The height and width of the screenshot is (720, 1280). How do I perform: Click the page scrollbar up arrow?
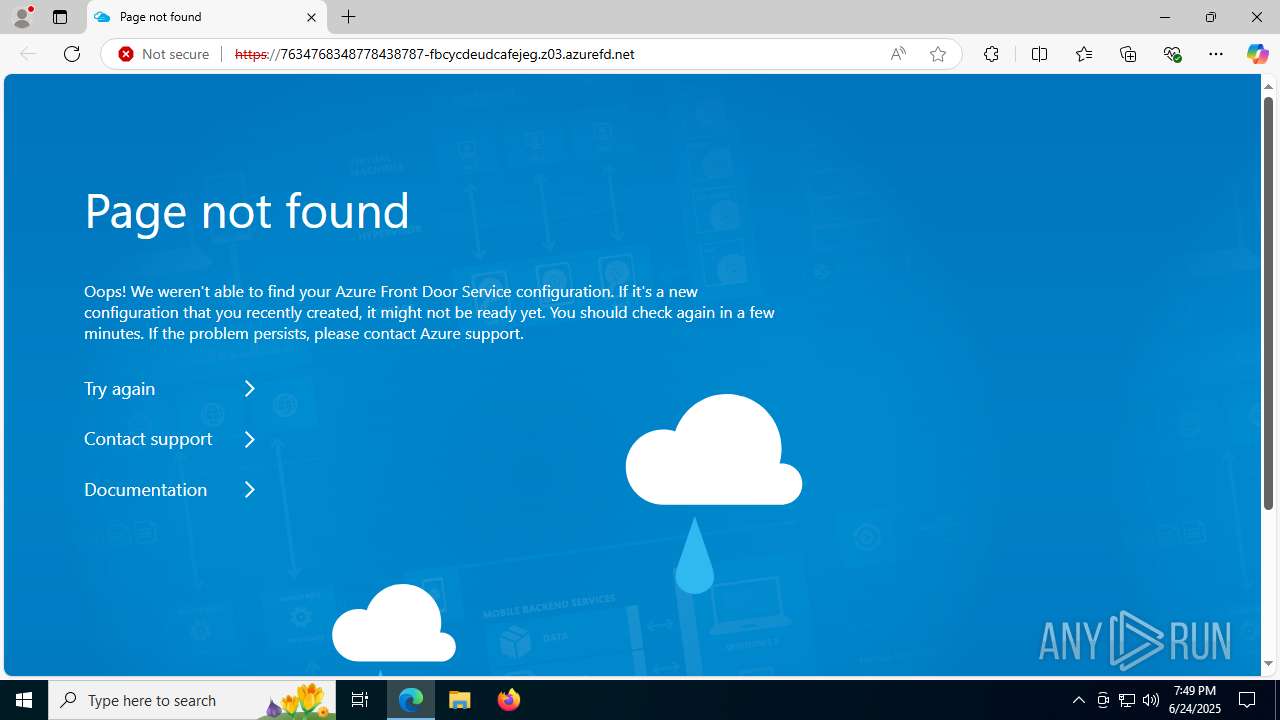click(1268, 86)
